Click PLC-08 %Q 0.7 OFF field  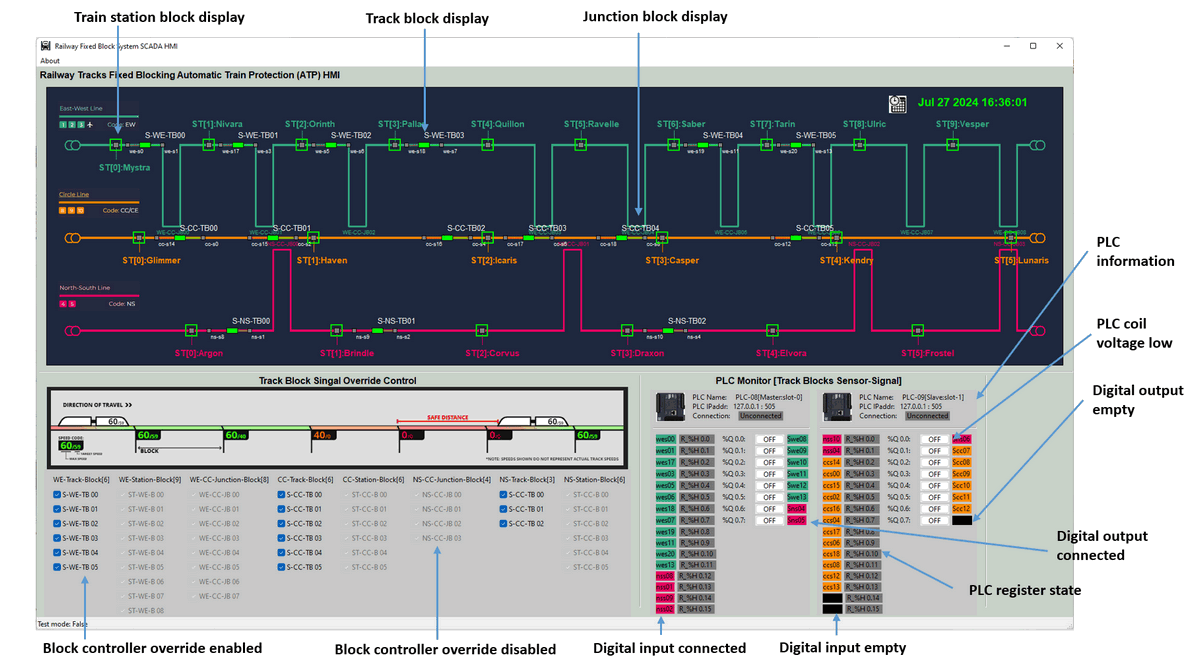coord(769,520)
